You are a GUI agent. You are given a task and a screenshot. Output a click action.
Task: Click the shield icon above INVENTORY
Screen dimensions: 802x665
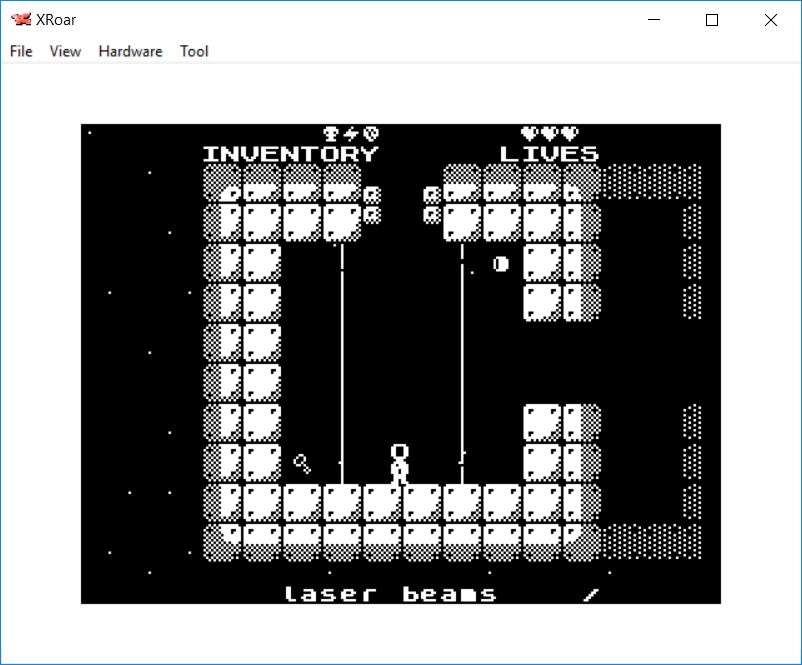[x=371, y=133]
